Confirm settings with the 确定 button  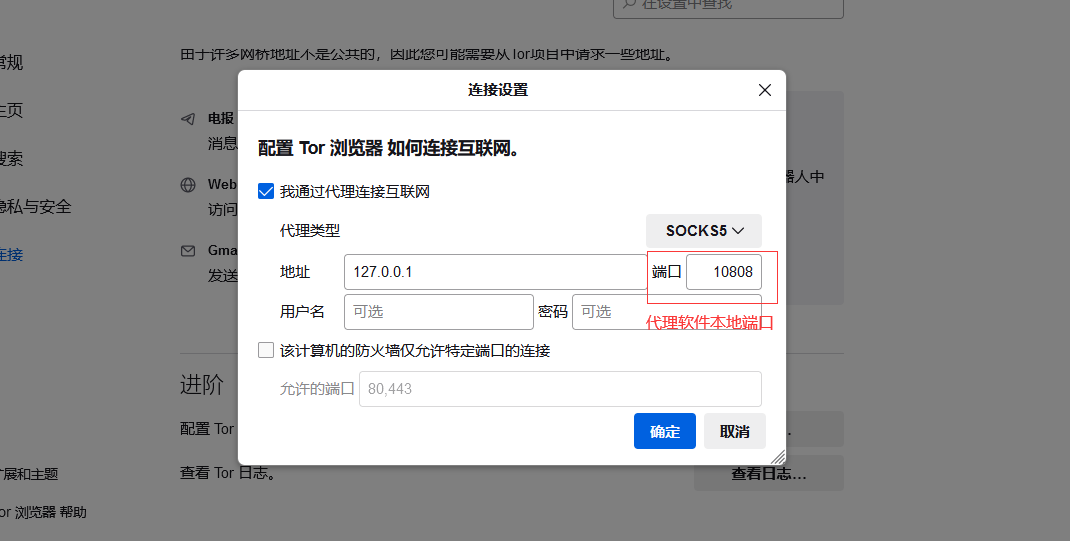pos(665,431)
